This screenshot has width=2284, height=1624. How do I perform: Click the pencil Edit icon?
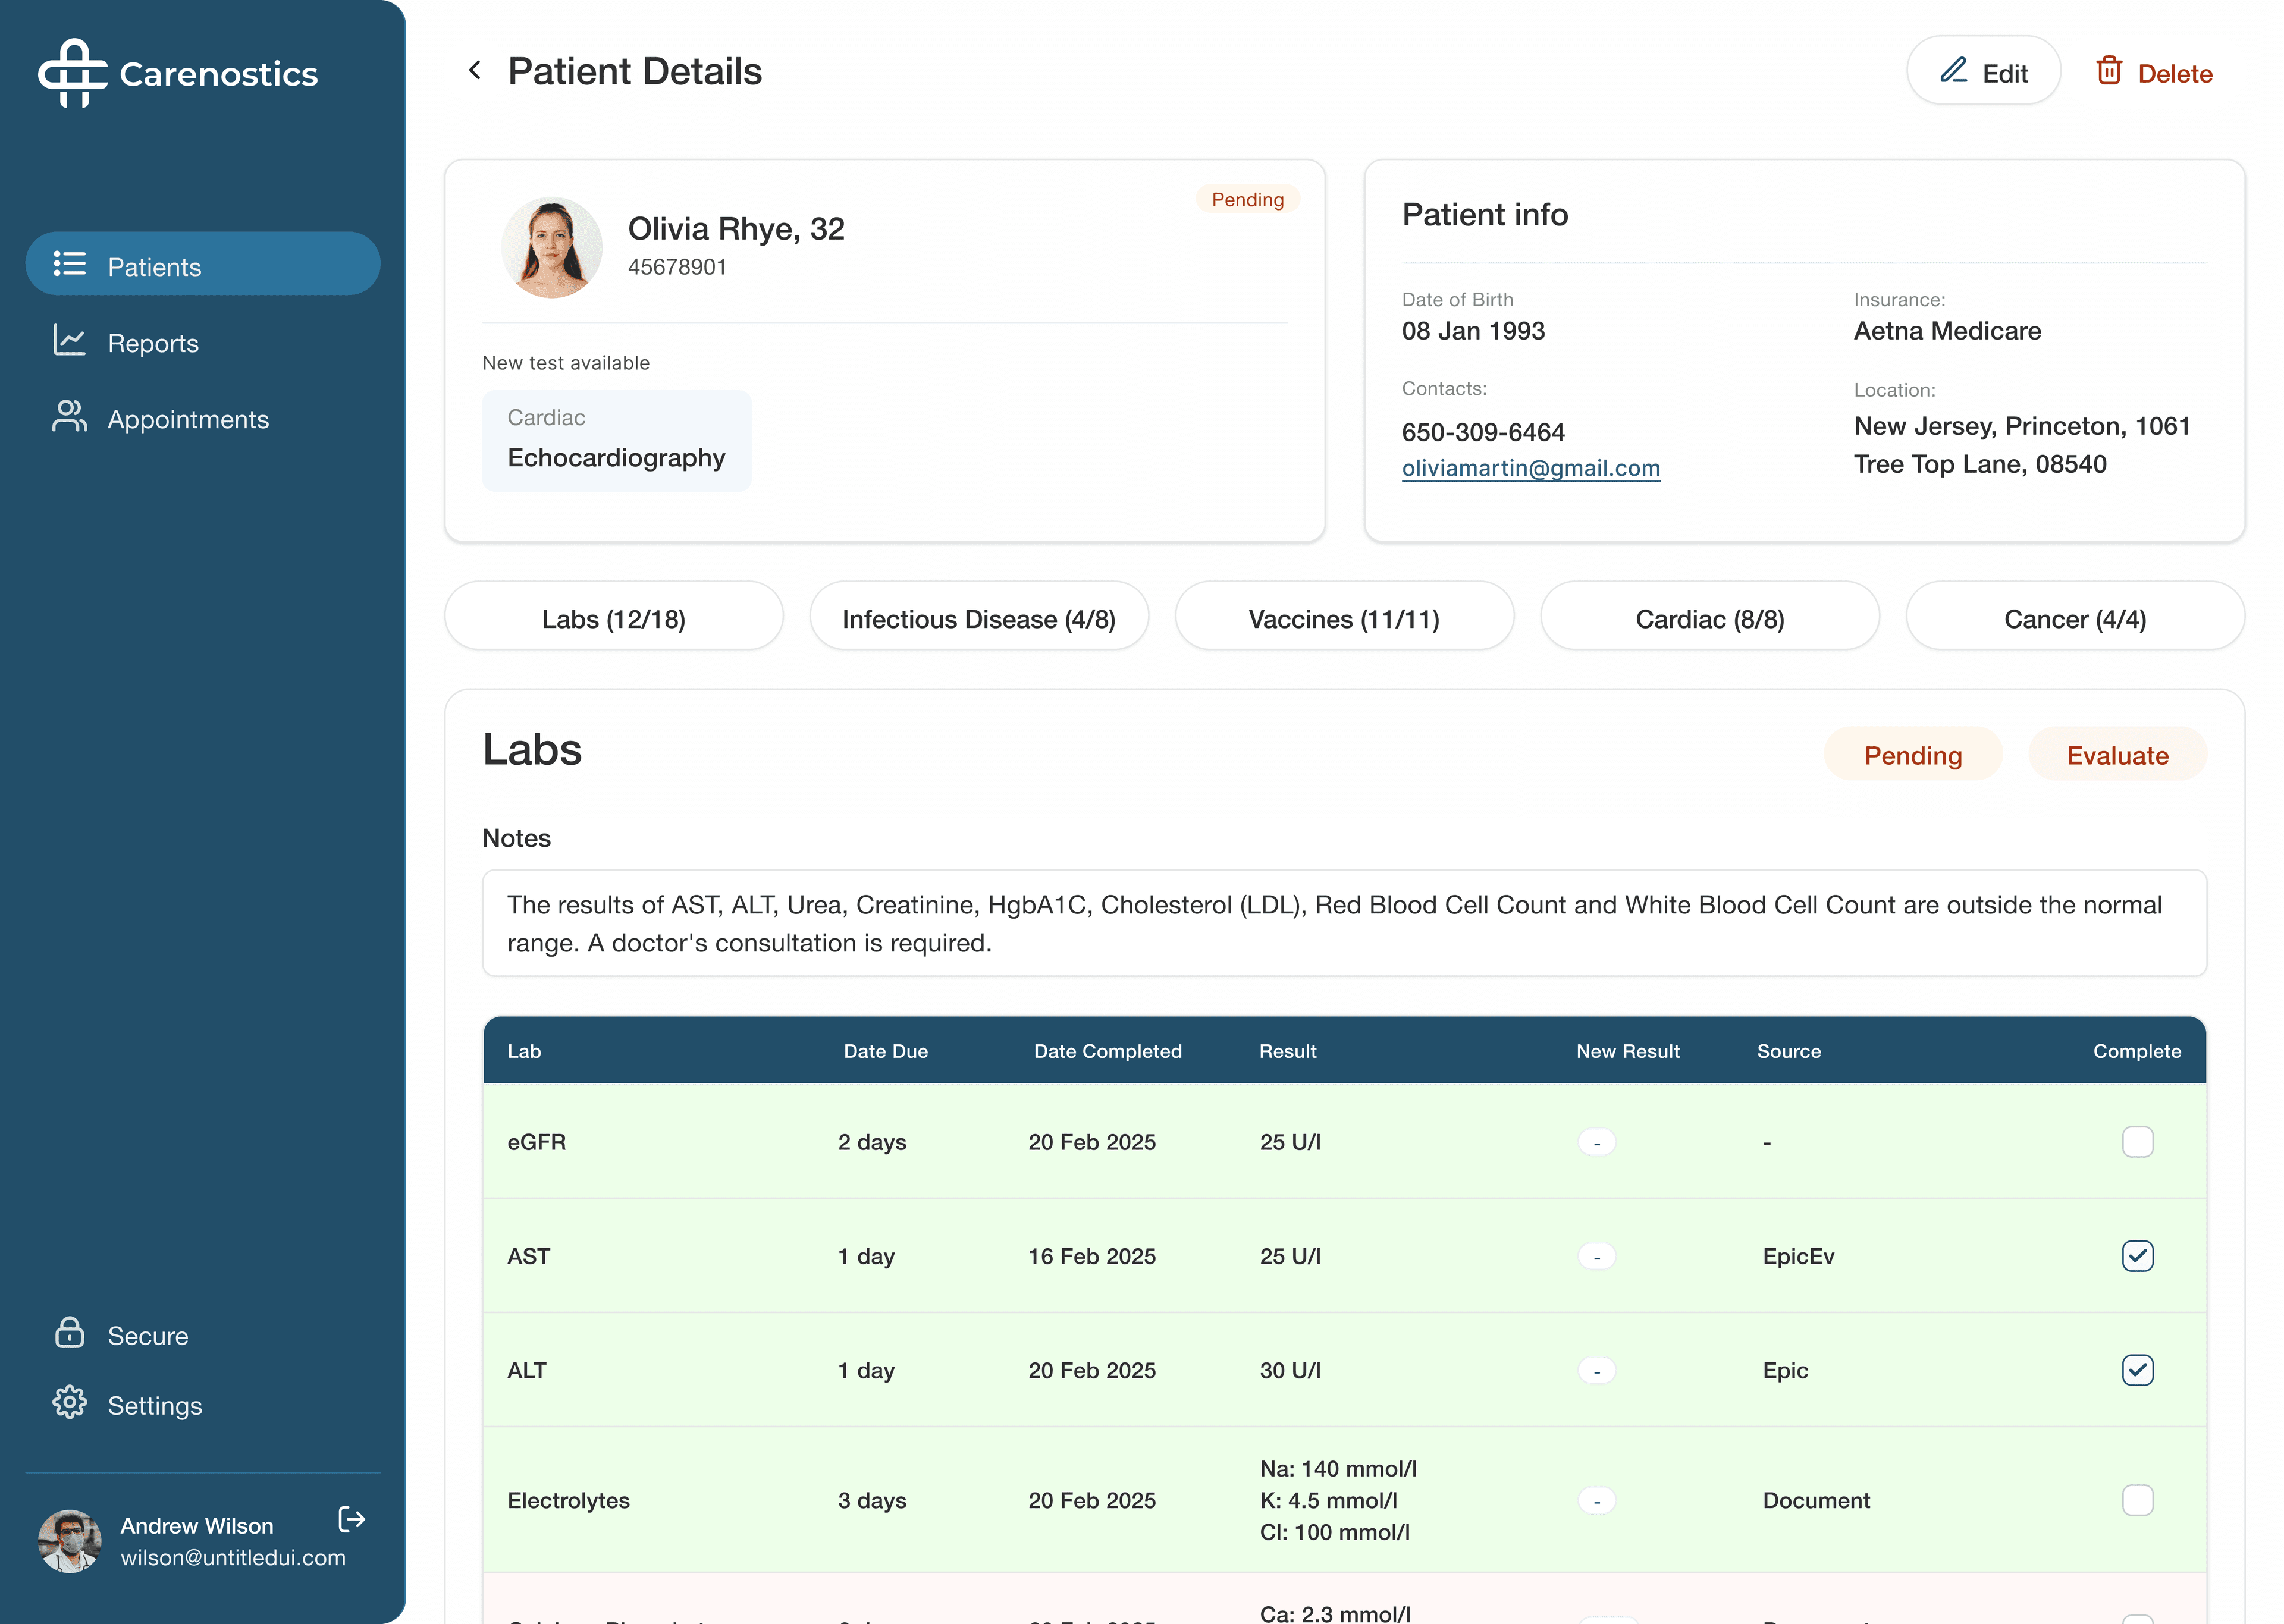click(1953, 71)
